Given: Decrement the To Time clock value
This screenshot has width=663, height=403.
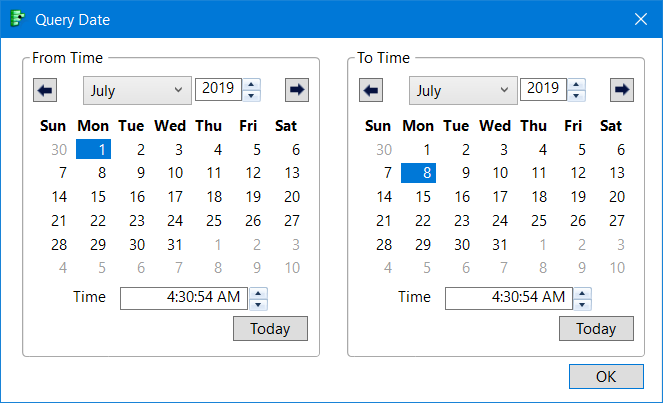Looking at the screenshot, I should (x=584, y=304).
